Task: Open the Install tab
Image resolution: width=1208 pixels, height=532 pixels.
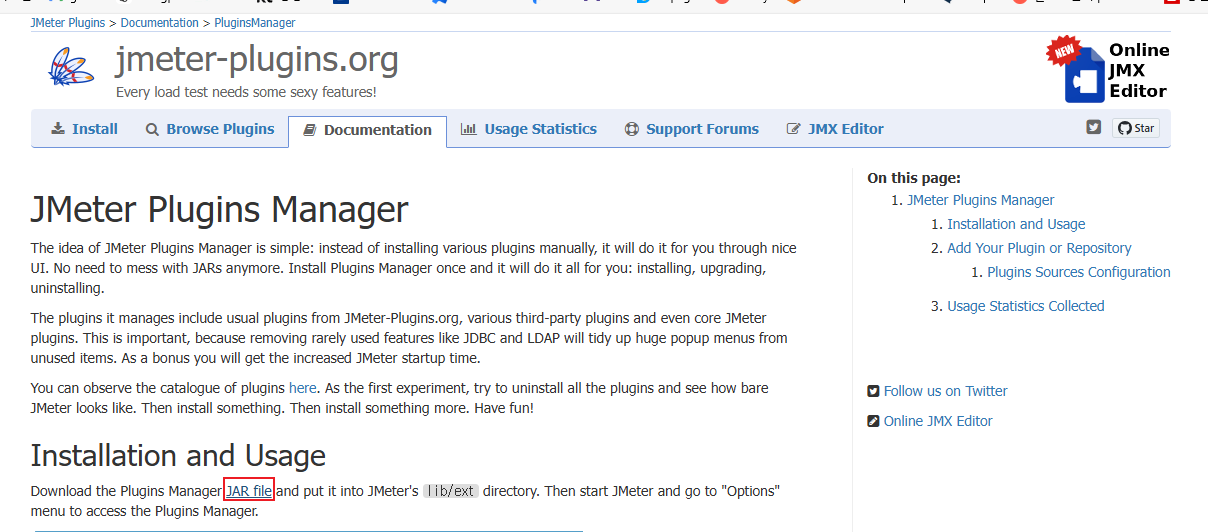Action: pos(84,129)
